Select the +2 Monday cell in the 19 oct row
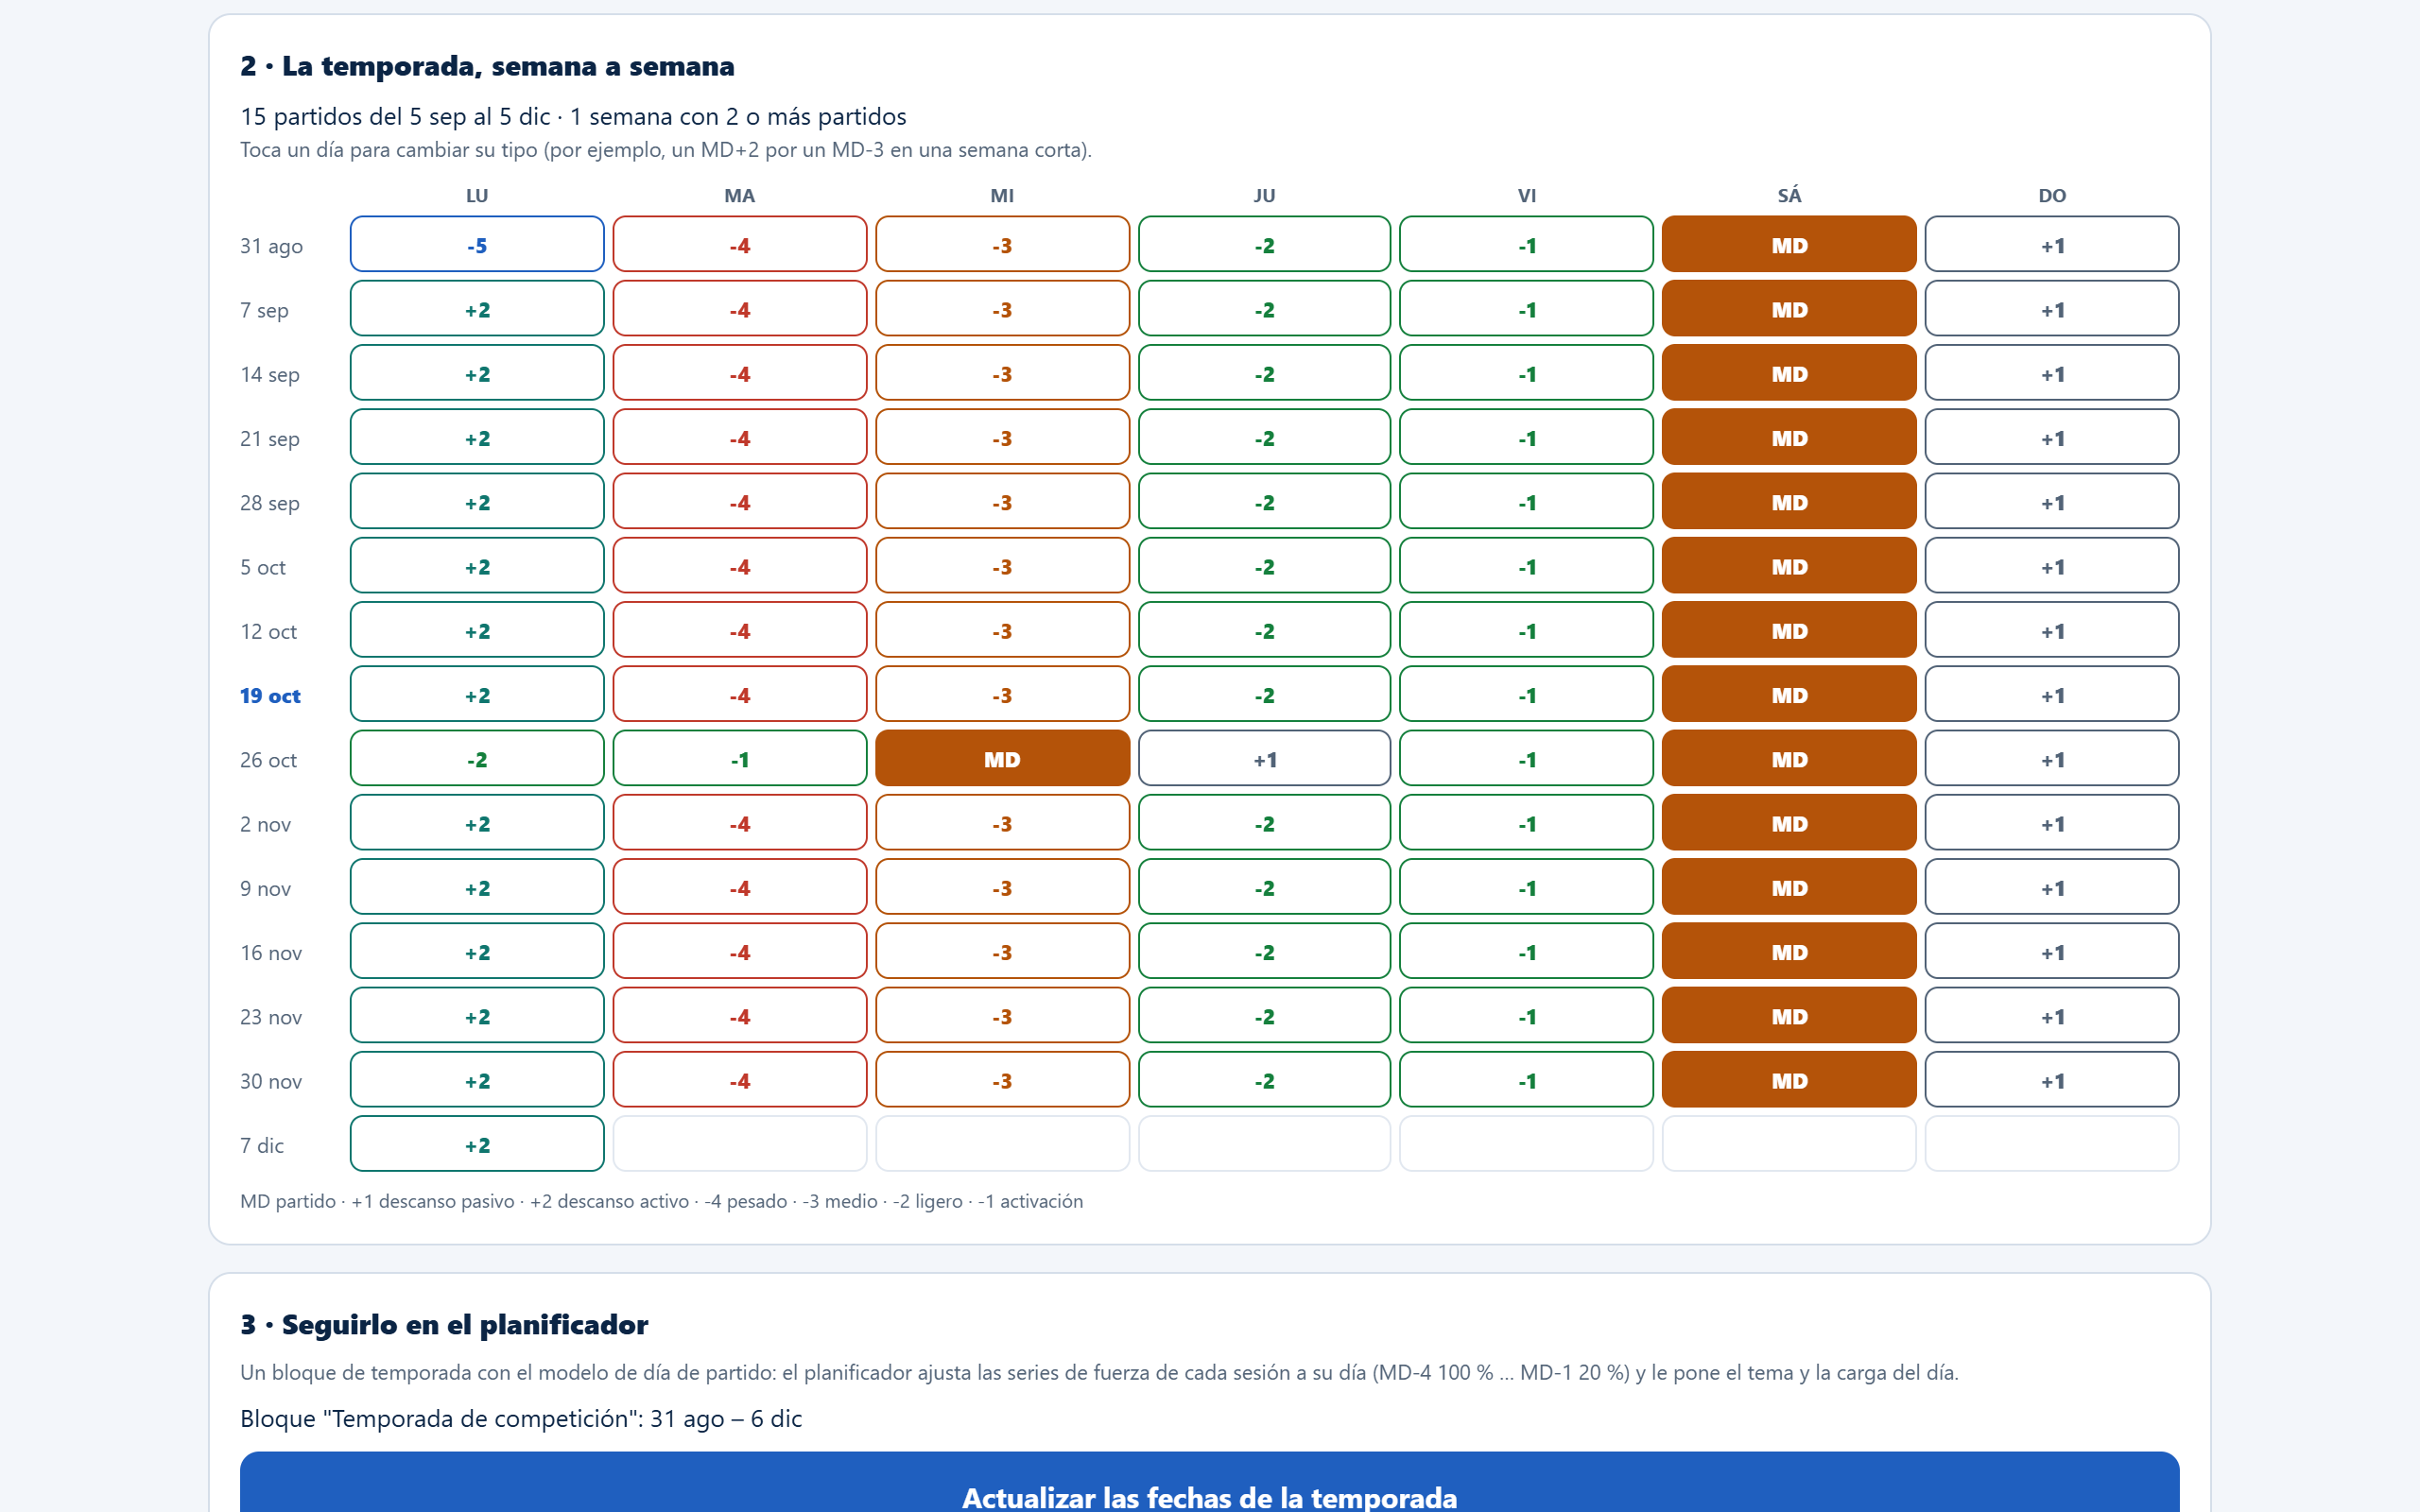 (477, 694)
